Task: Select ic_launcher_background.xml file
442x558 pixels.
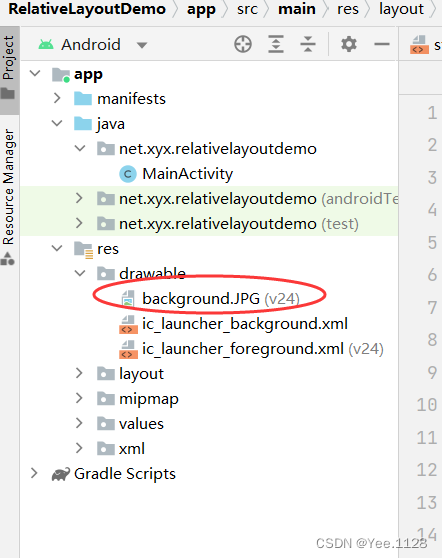Action: pos(245,324)
